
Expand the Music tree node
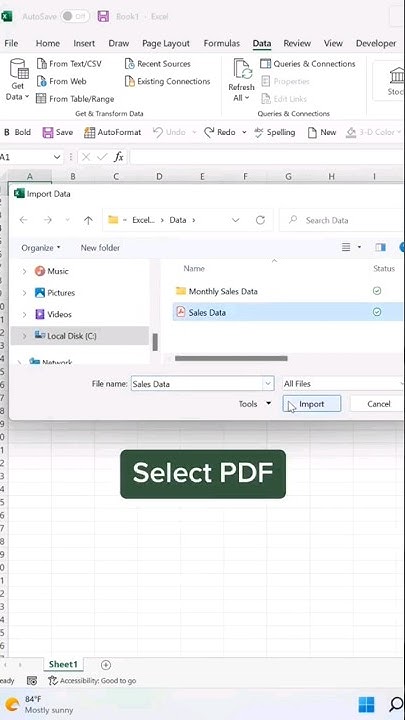[x=24, y=271]
